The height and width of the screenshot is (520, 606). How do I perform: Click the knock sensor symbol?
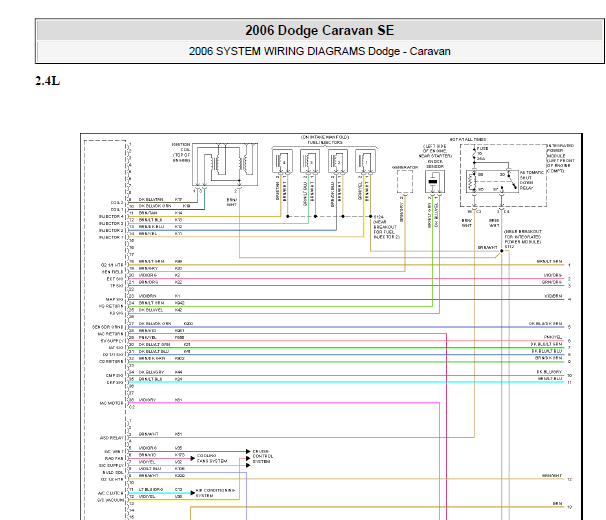[435, 182]
